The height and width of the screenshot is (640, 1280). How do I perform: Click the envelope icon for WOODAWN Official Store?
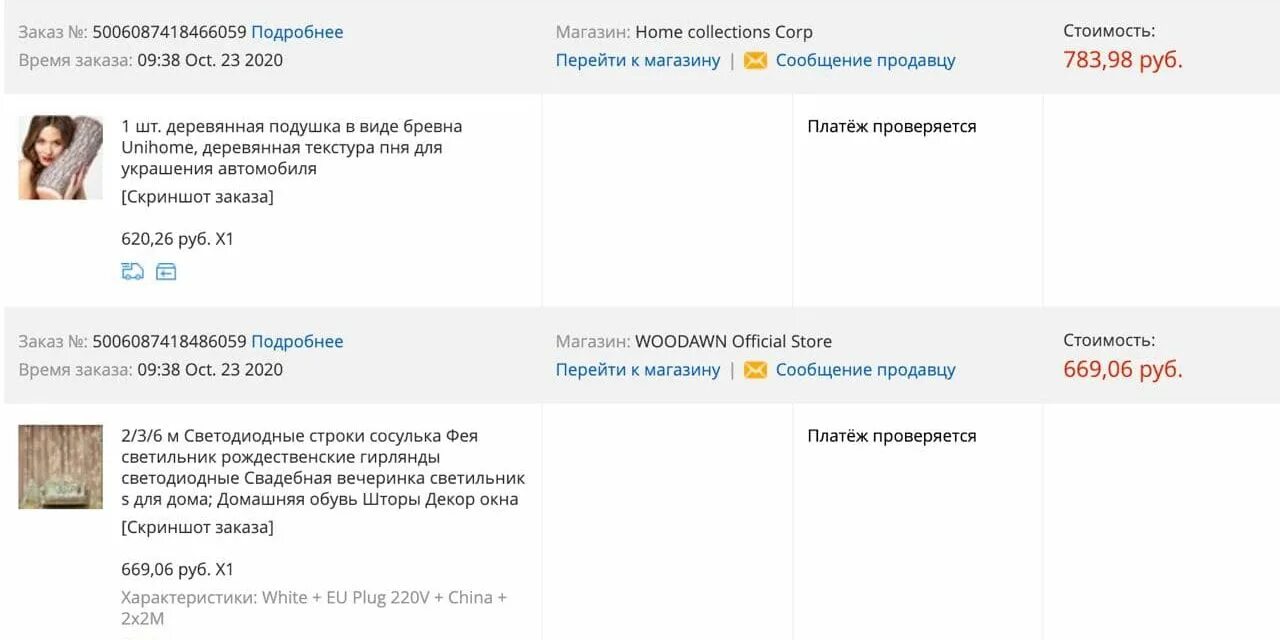pos(755,370)
